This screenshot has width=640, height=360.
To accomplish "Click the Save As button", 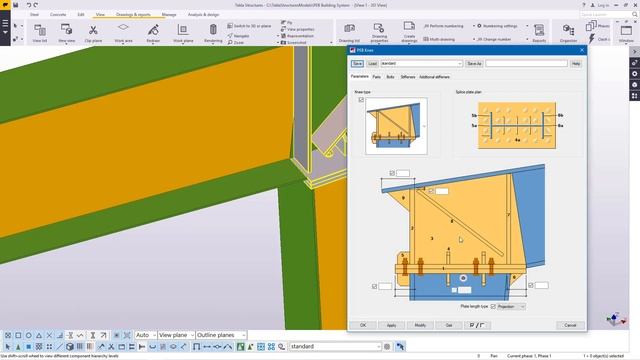I will (x=474, y=64).
